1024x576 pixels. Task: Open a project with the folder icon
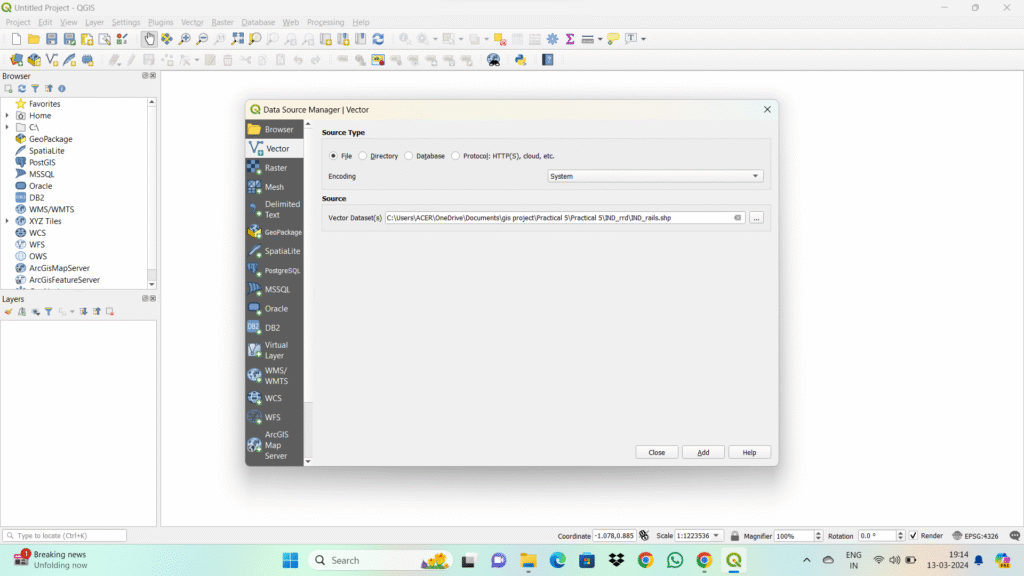(x=33, y=39)
